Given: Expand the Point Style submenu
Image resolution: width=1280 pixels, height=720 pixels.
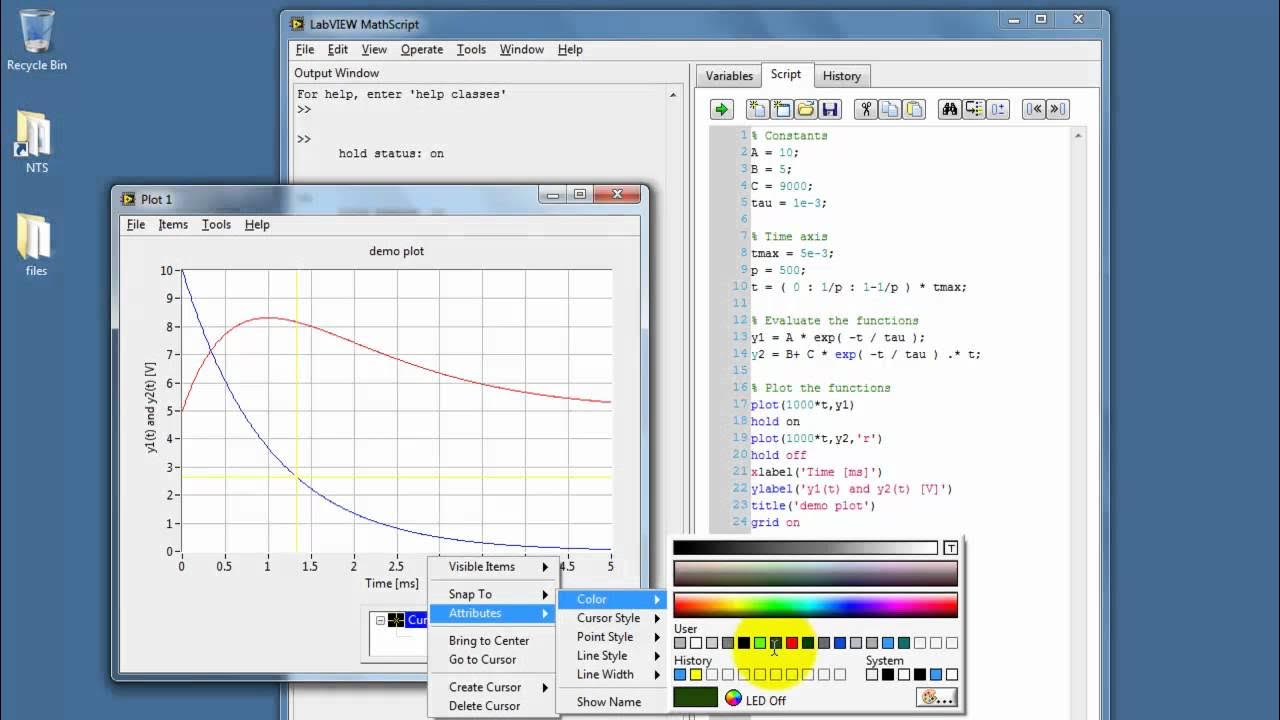Looking at the screenshot, I should point(612,637).
